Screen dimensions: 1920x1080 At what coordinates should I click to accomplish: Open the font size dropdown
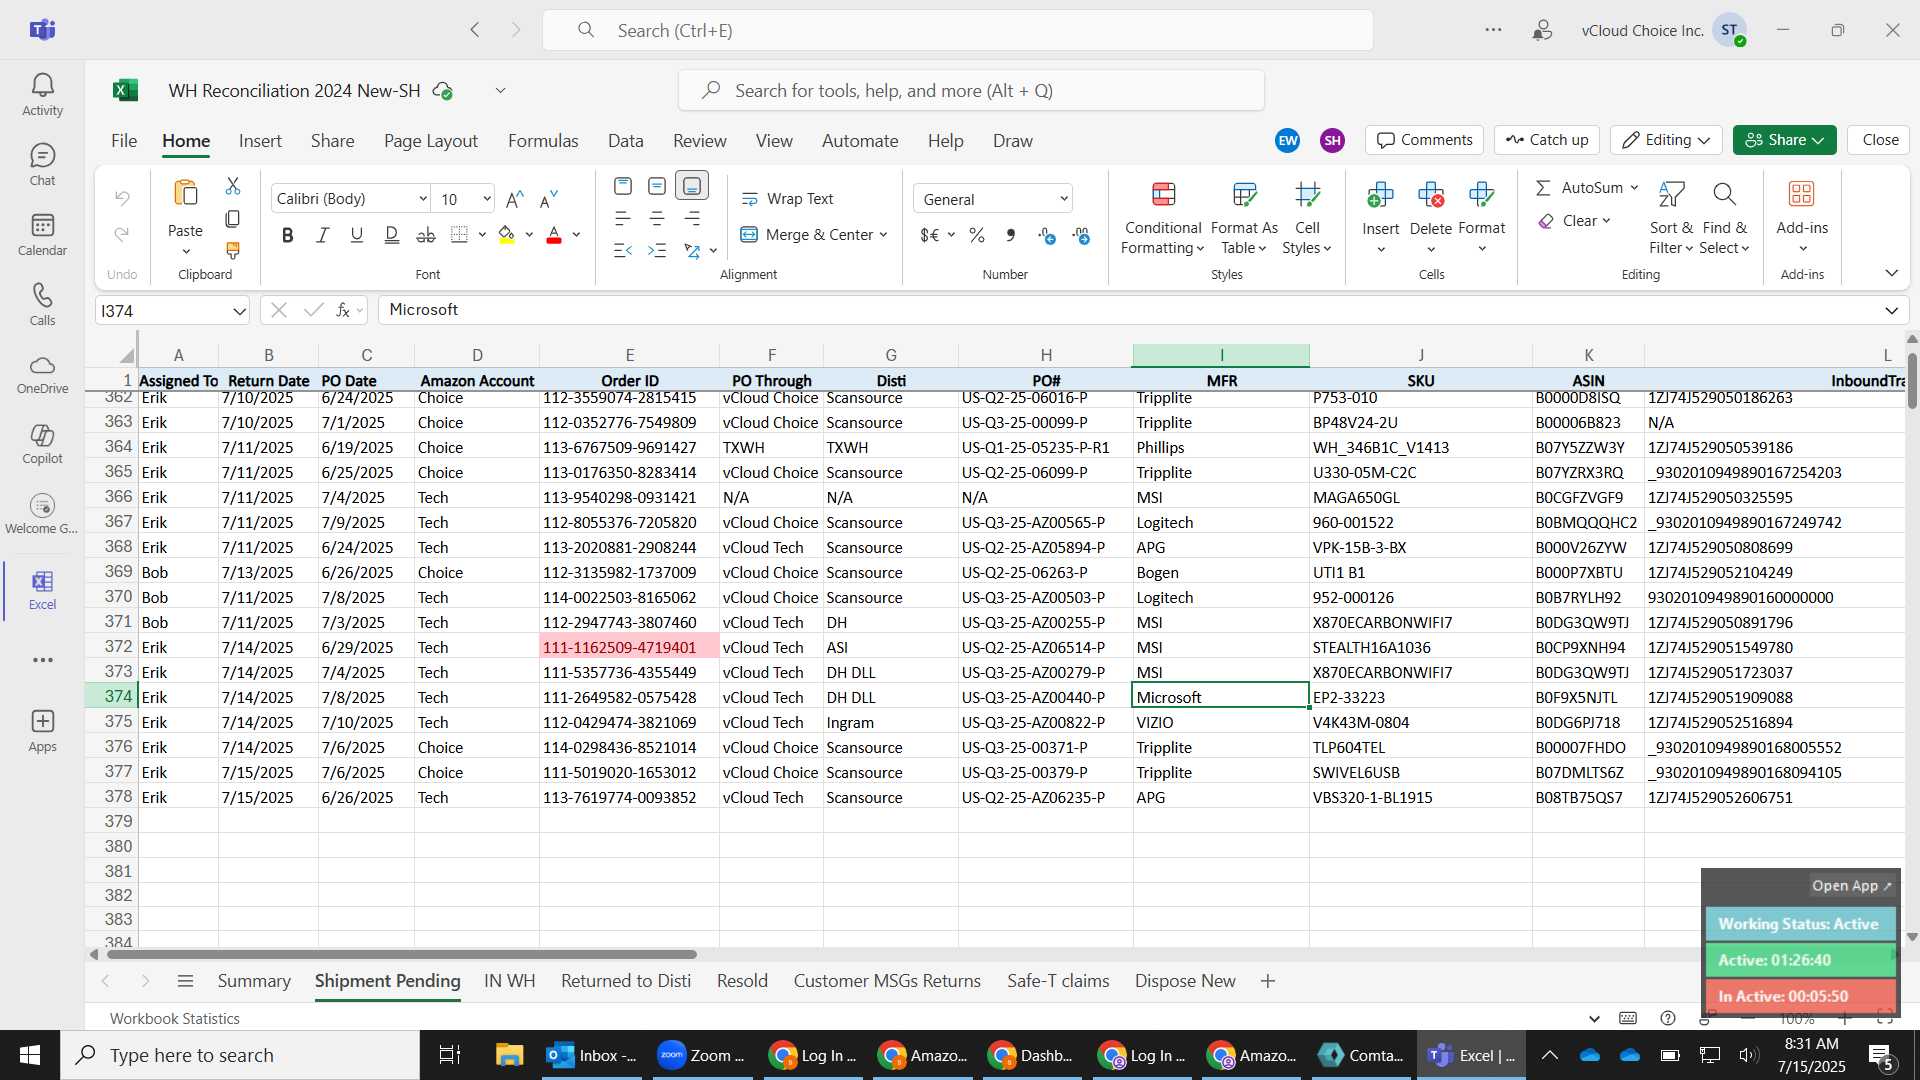click(x=487, y=199)
